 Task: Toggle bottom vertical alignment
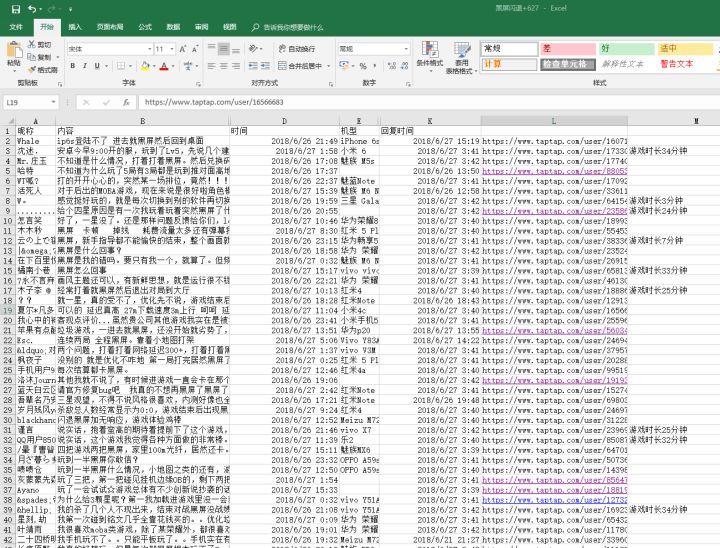pos(236,49)
